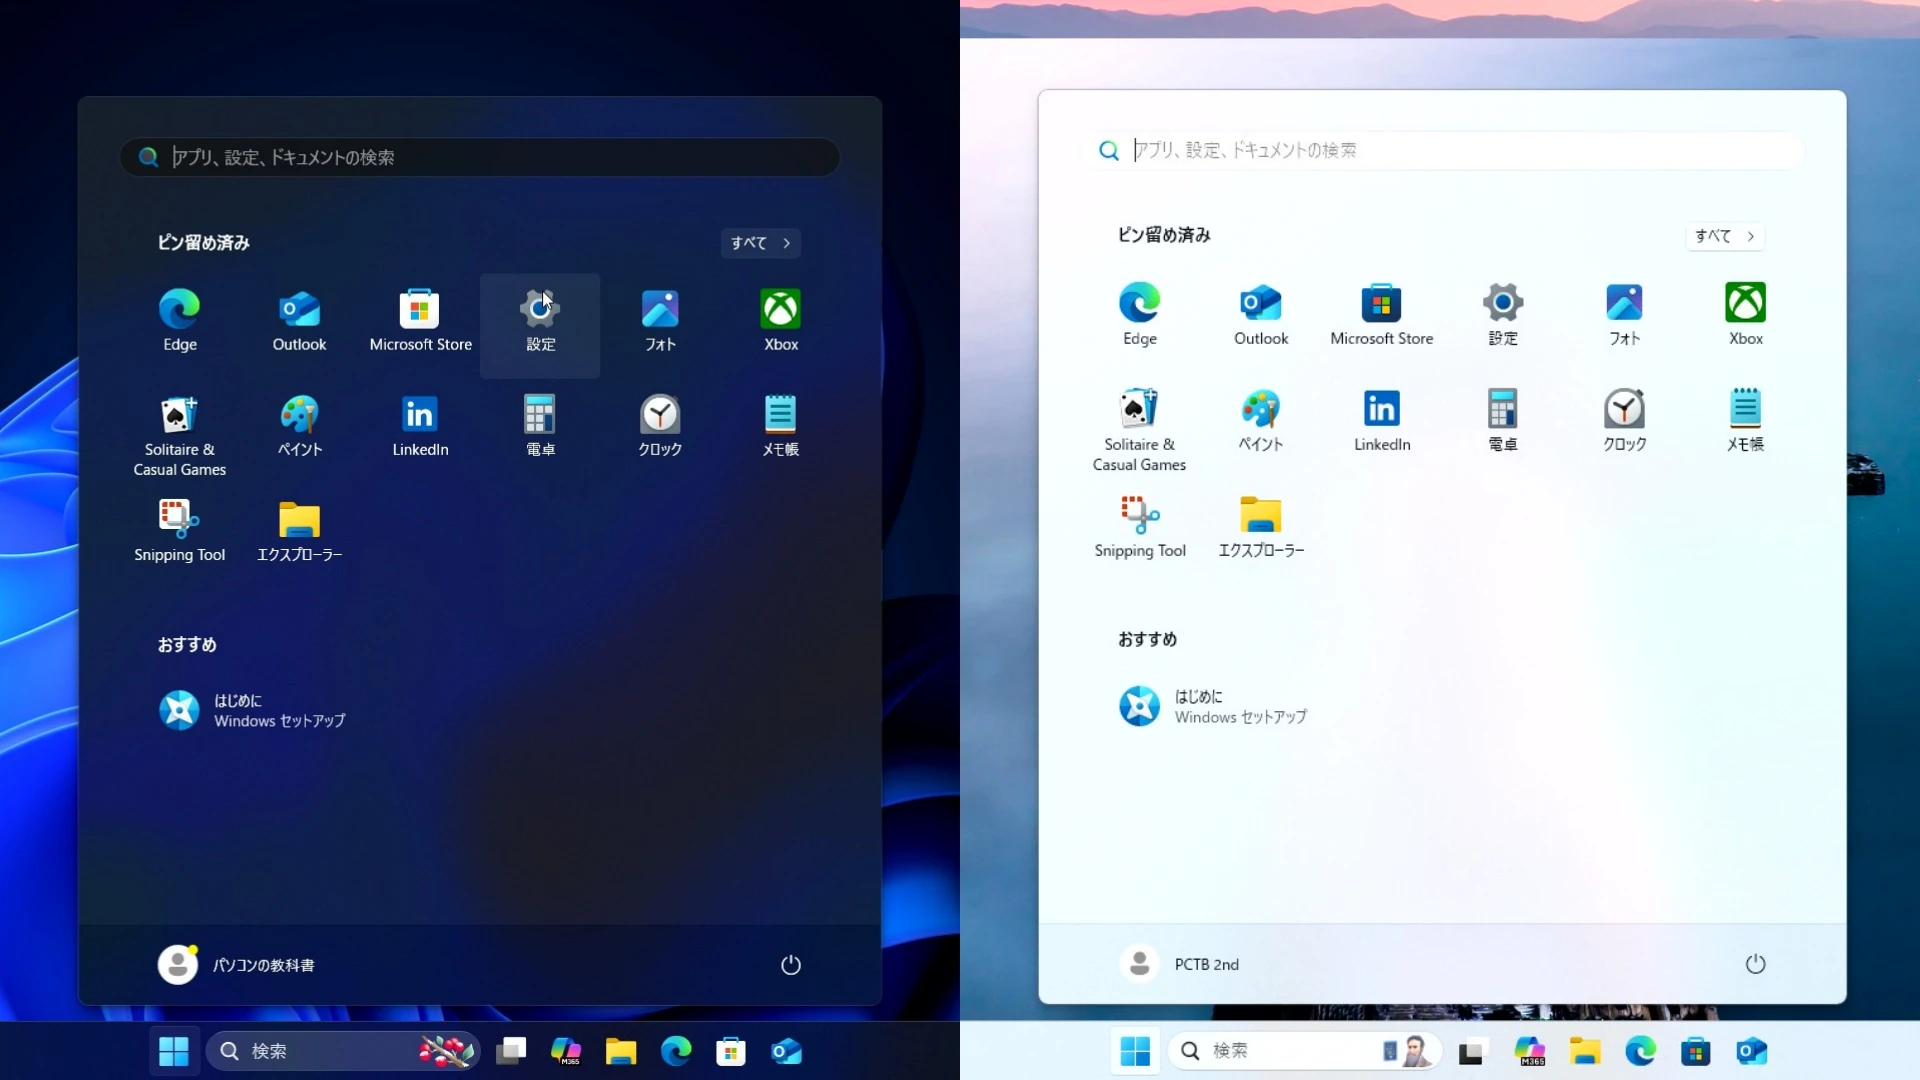Open power options in light Start menu

click(x=1755, y=964)
